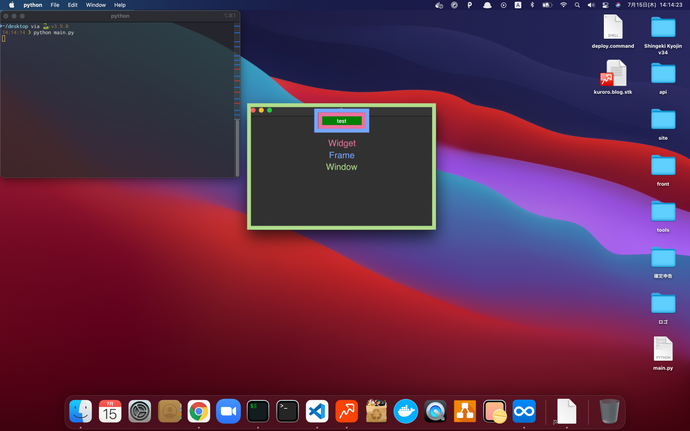Select the site folder on the desktop

tap(663, 124)
